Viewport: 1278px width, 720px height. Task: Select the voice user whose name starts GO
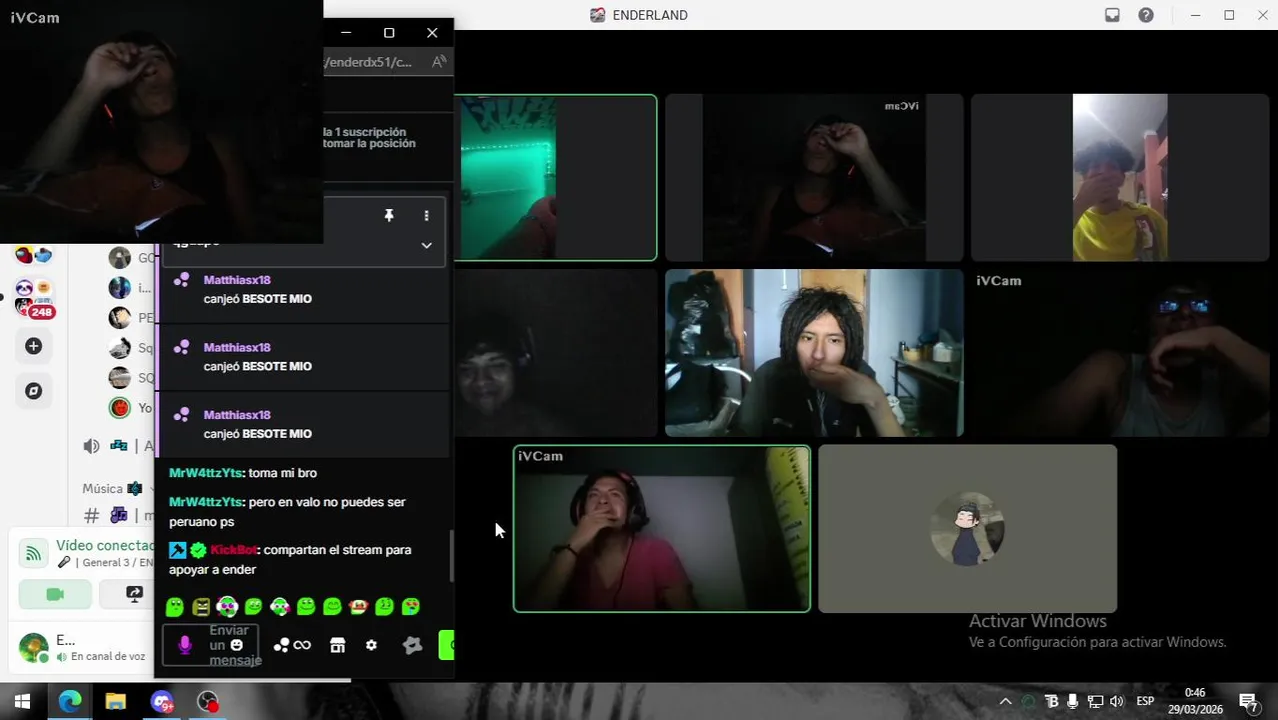(x=120, y=258)
